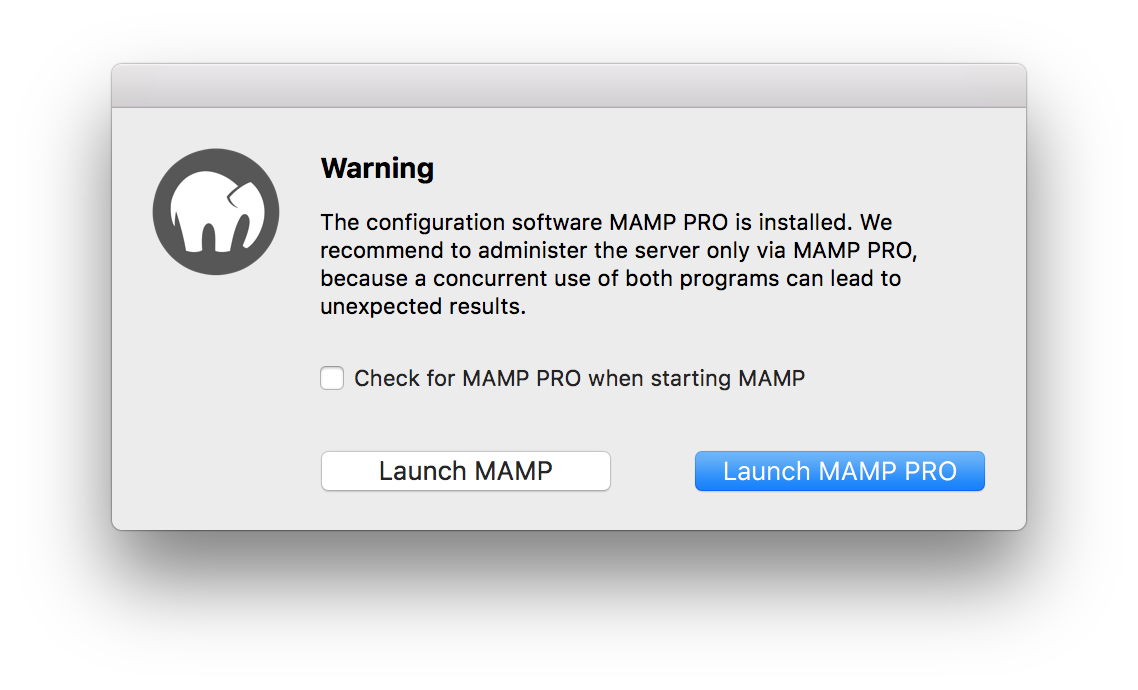Click 'MAMP PRO,' at the end of the second line
The height and width of the screenshot is (690, 1138).
point(856,250)
